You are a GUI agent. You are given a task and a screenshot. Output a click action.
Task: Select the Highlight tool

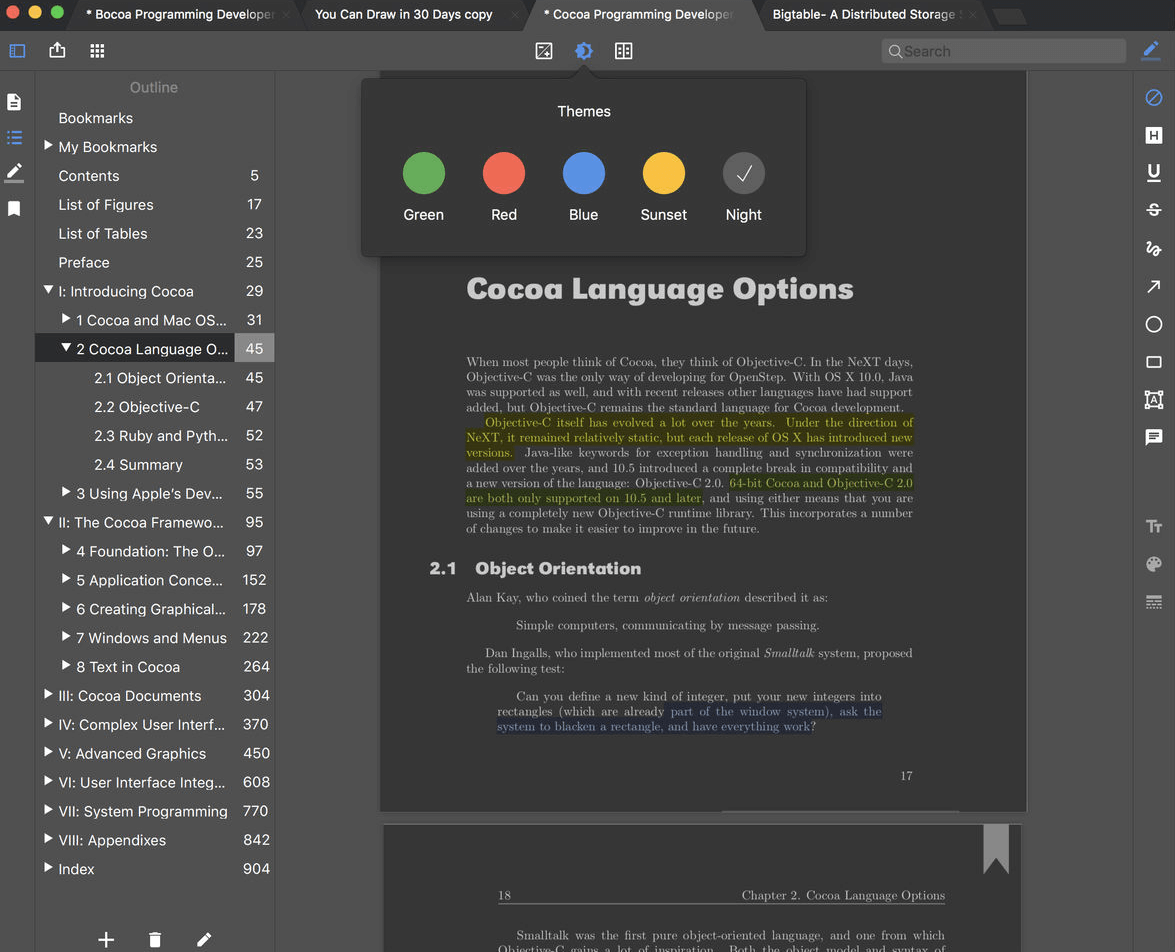point(1154,135)
